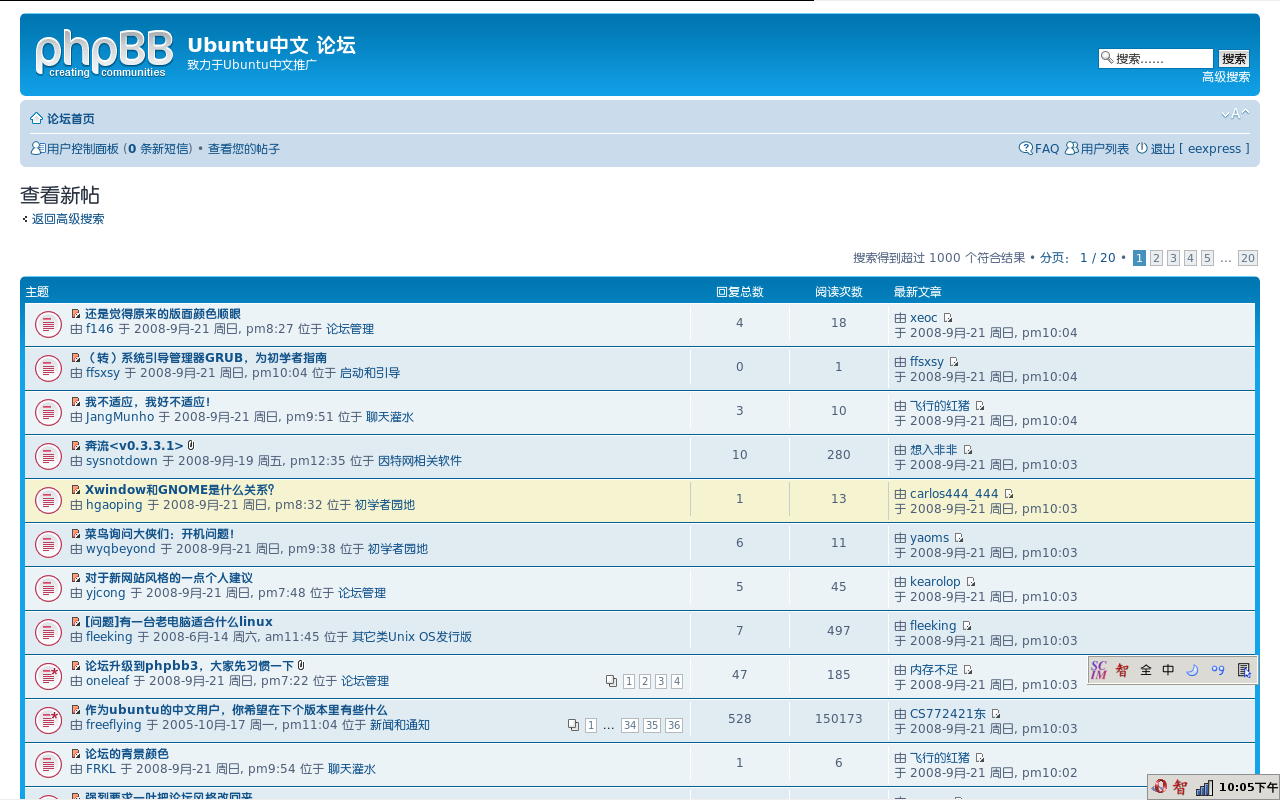Click the 10:05下午 clock

tap(1248, 787)
